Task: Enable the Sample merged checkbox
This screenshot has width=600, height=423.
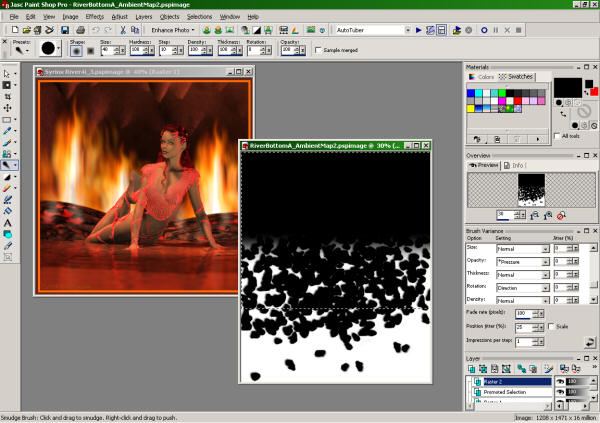Action: click(x=318, y=50)
